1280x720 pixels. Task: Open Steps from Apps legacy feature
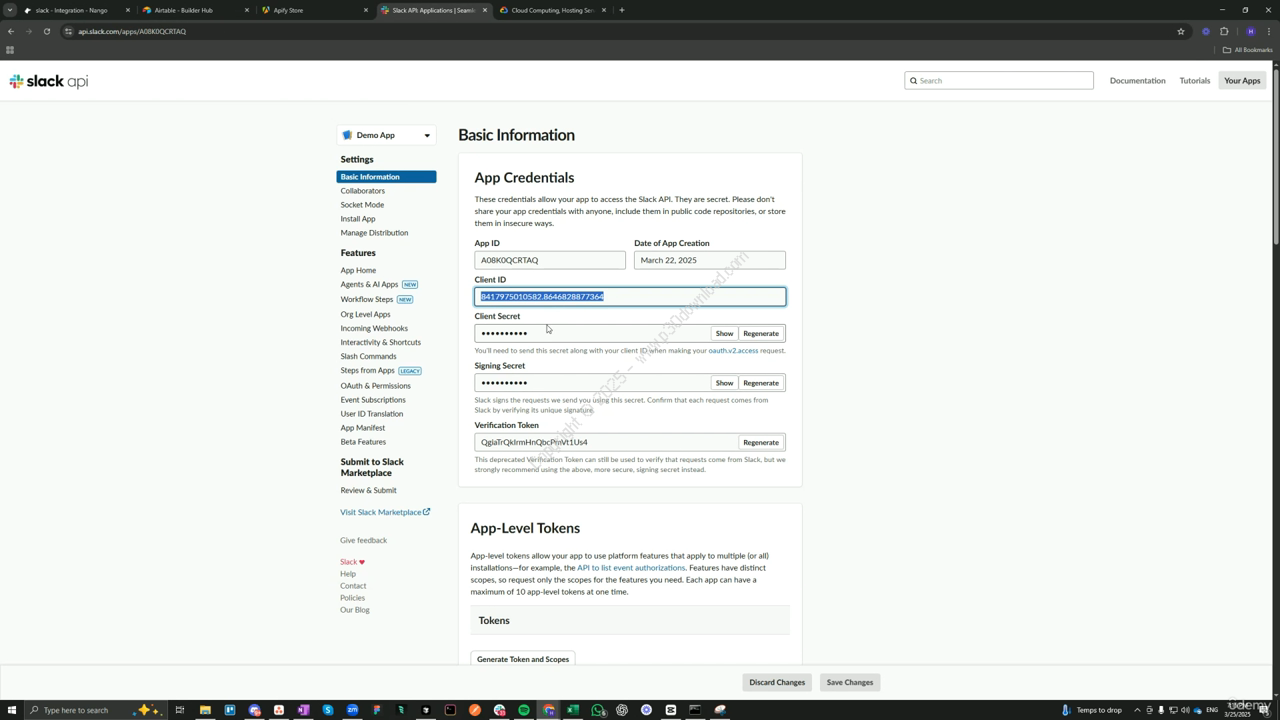[x=367, y=371]
